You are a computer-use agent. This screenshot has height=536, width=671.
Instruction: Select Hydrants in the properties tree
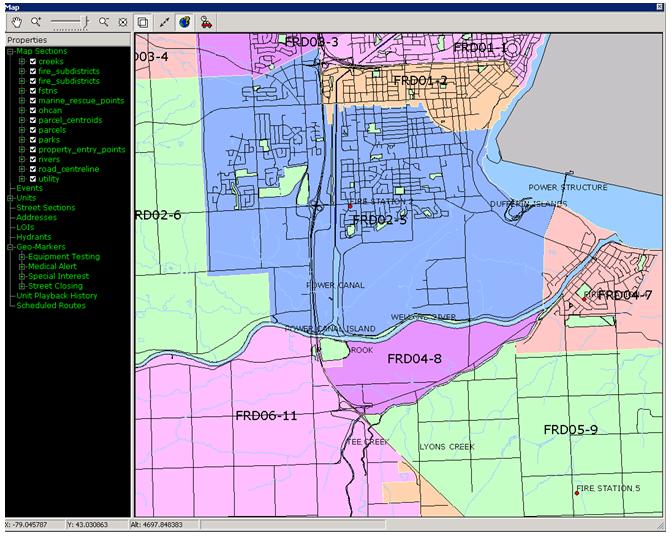pos(33,237)
